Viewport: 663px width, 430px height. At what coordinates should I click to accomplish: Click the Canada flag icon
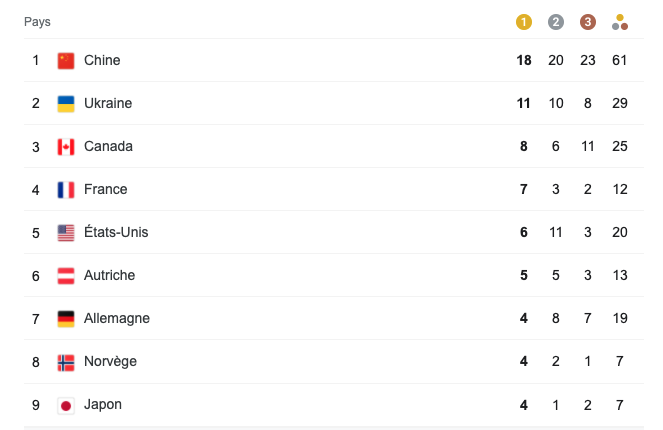pyautogui.click(x=66, y=147)
